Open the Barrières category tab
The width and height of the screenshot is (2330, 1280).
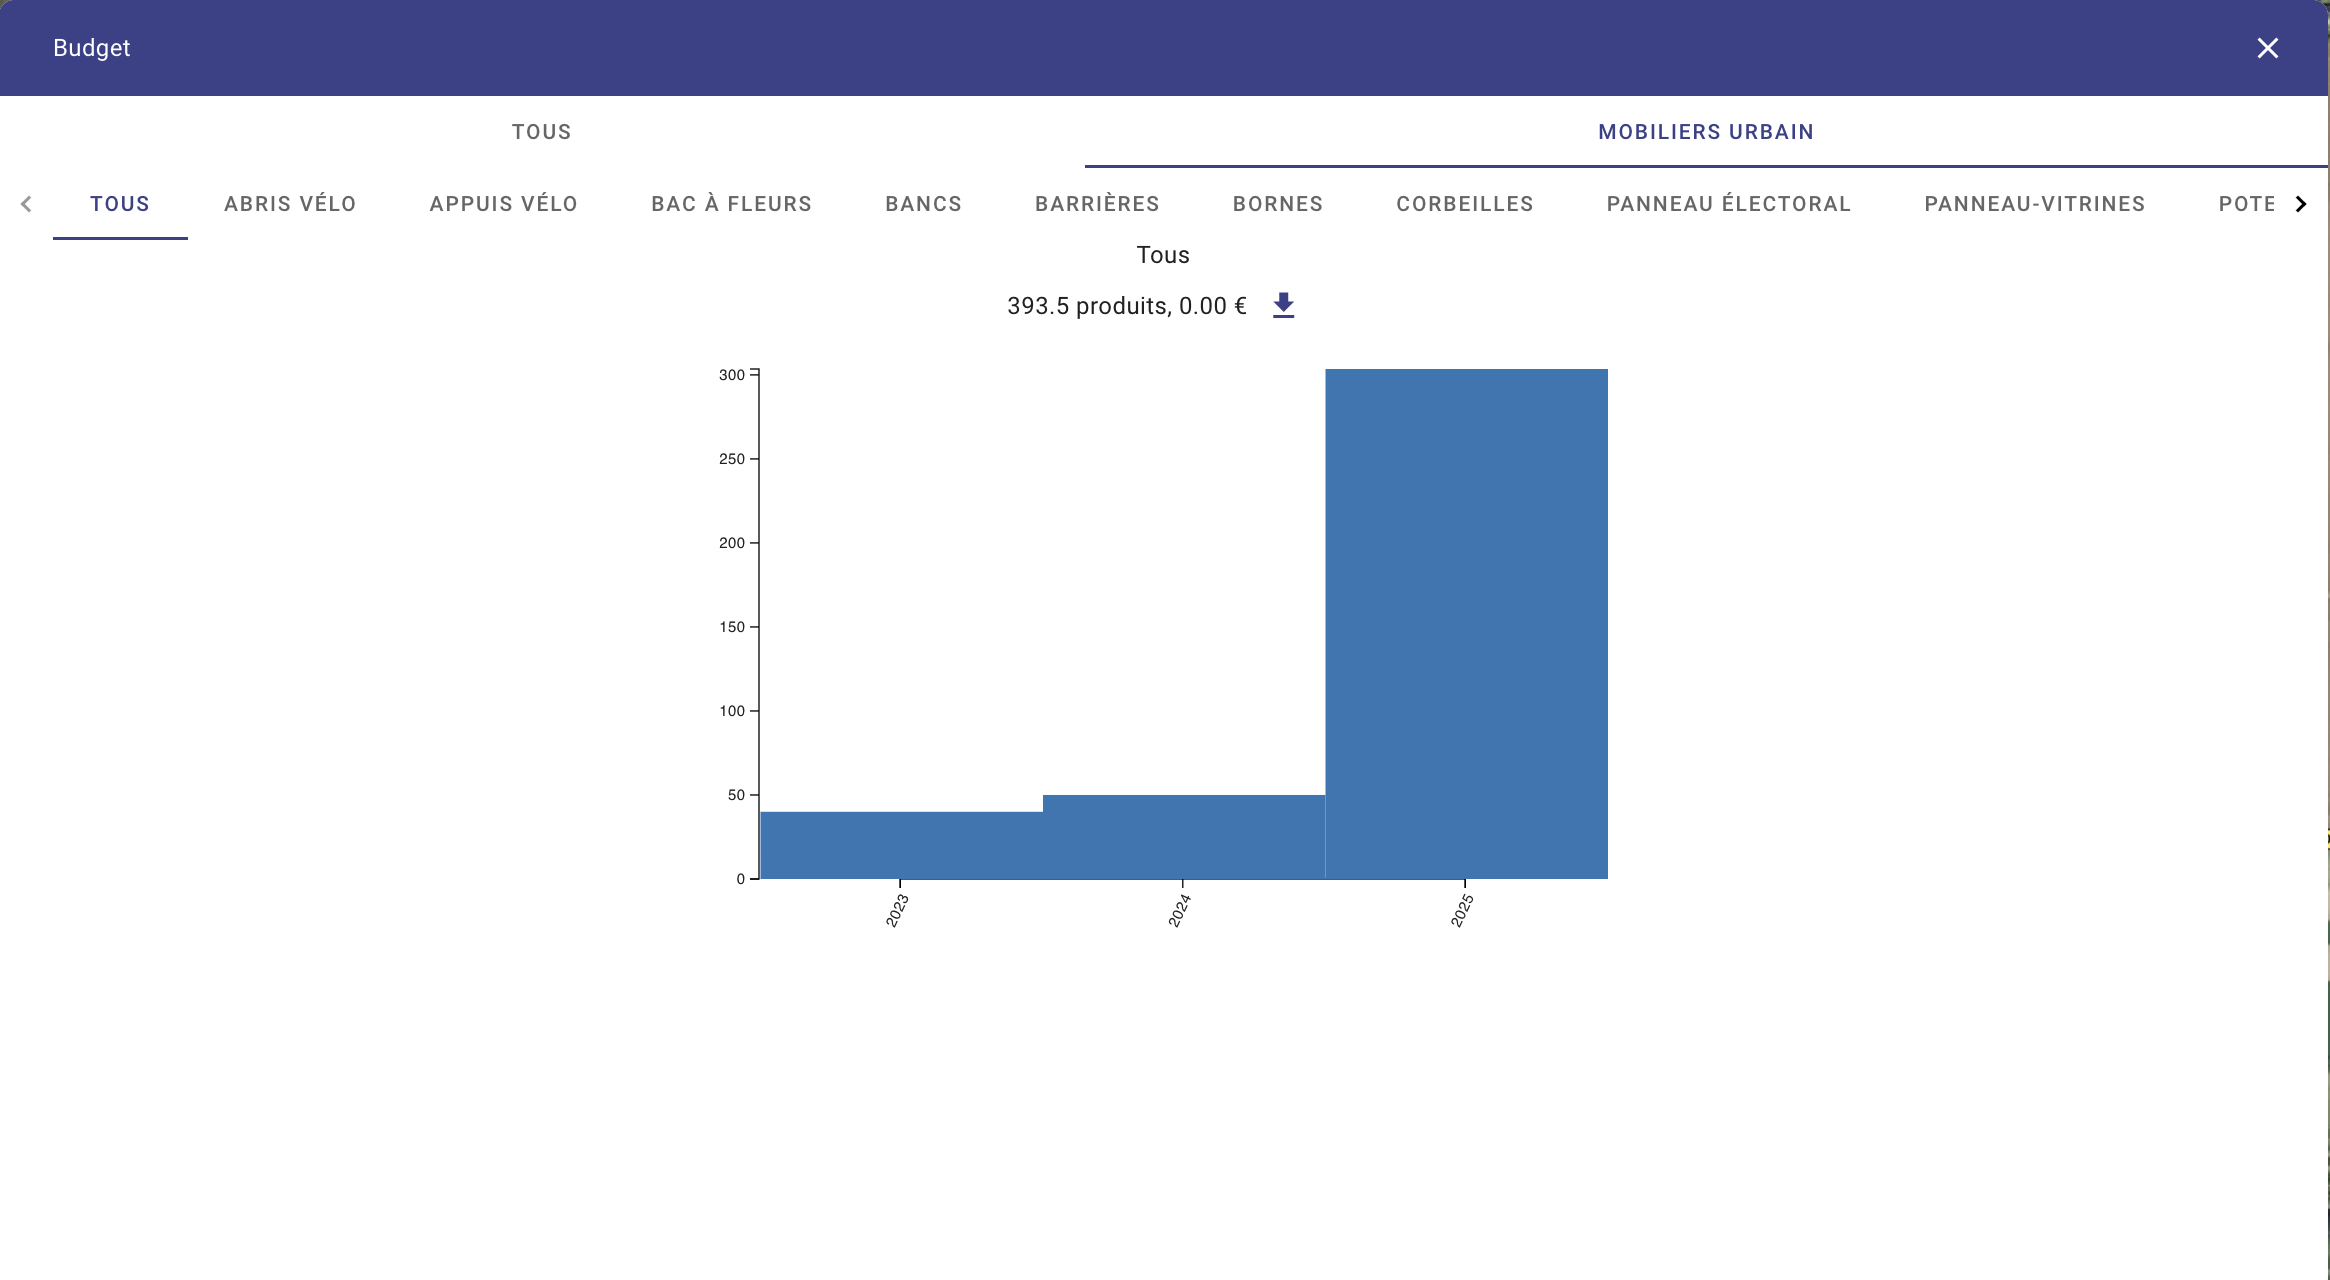tap(1097, 204)
